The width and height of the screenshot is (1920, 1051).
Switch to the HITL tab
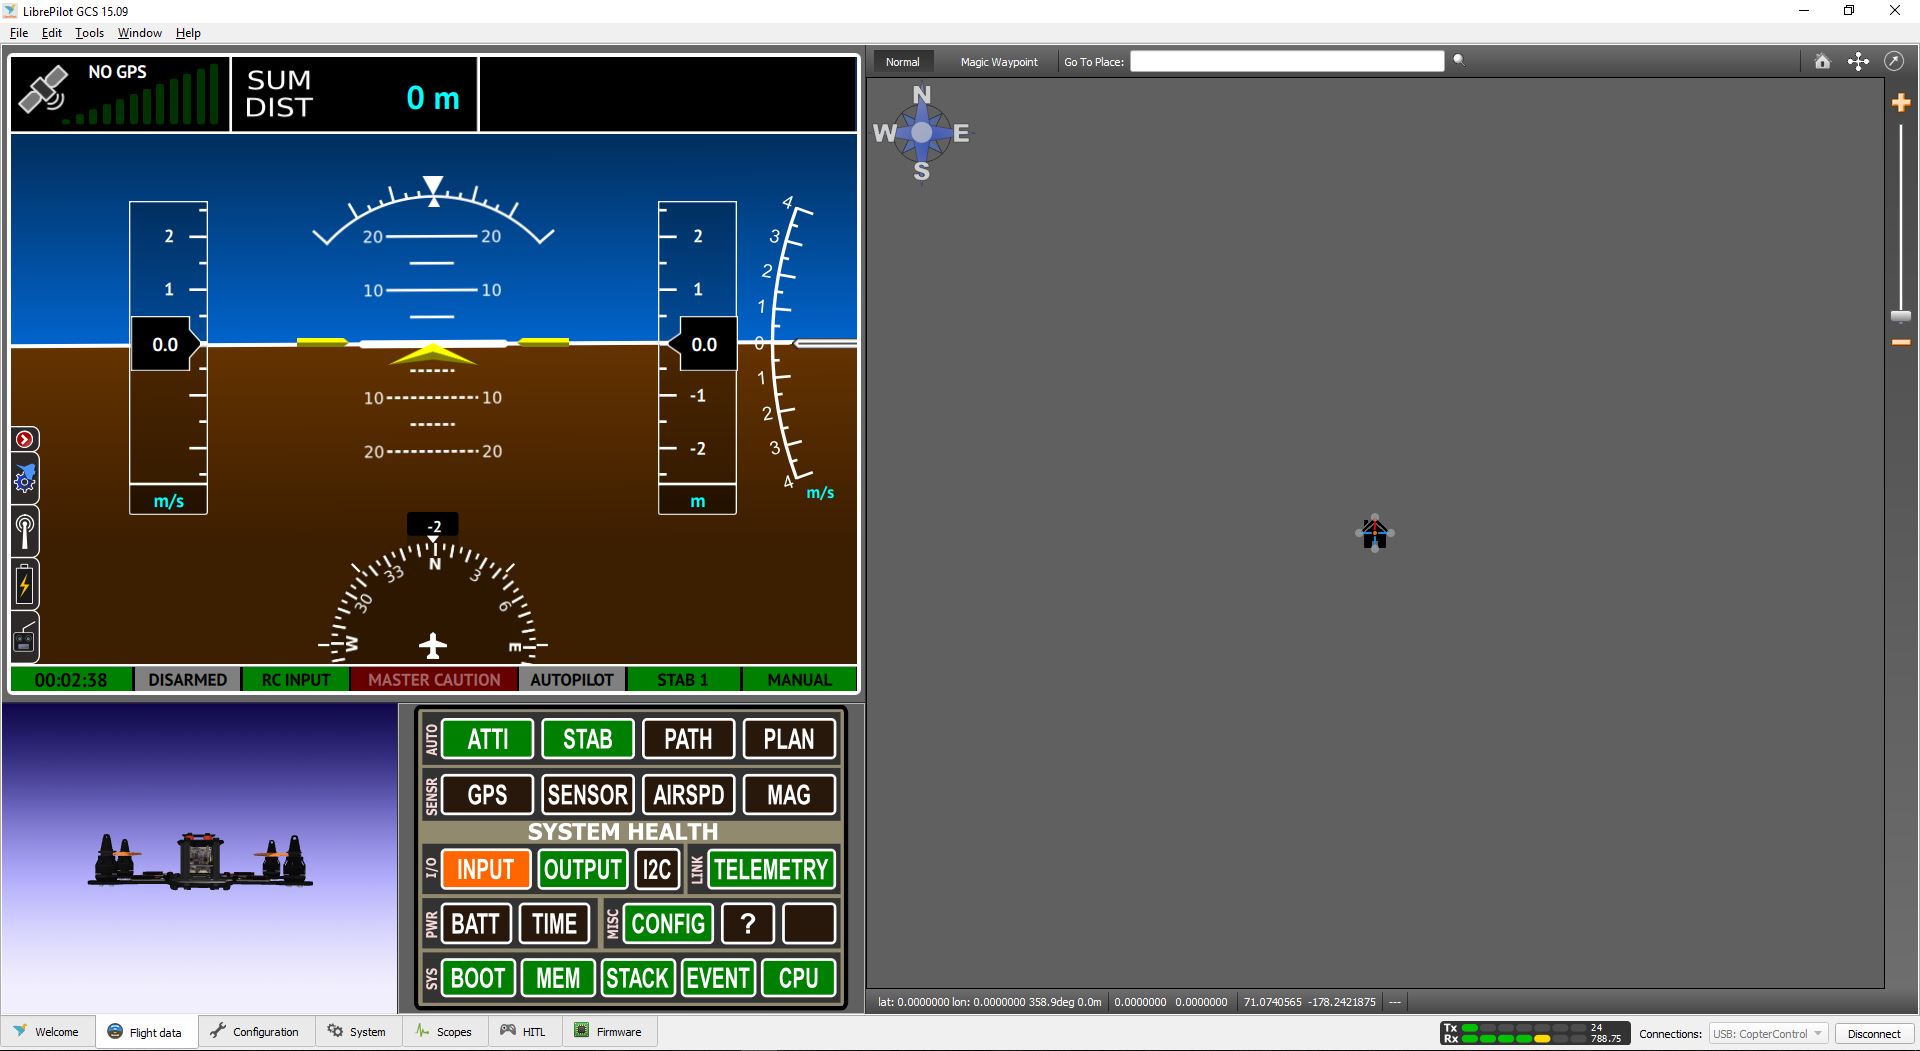pyautogui.click(x=524, y=1032)
